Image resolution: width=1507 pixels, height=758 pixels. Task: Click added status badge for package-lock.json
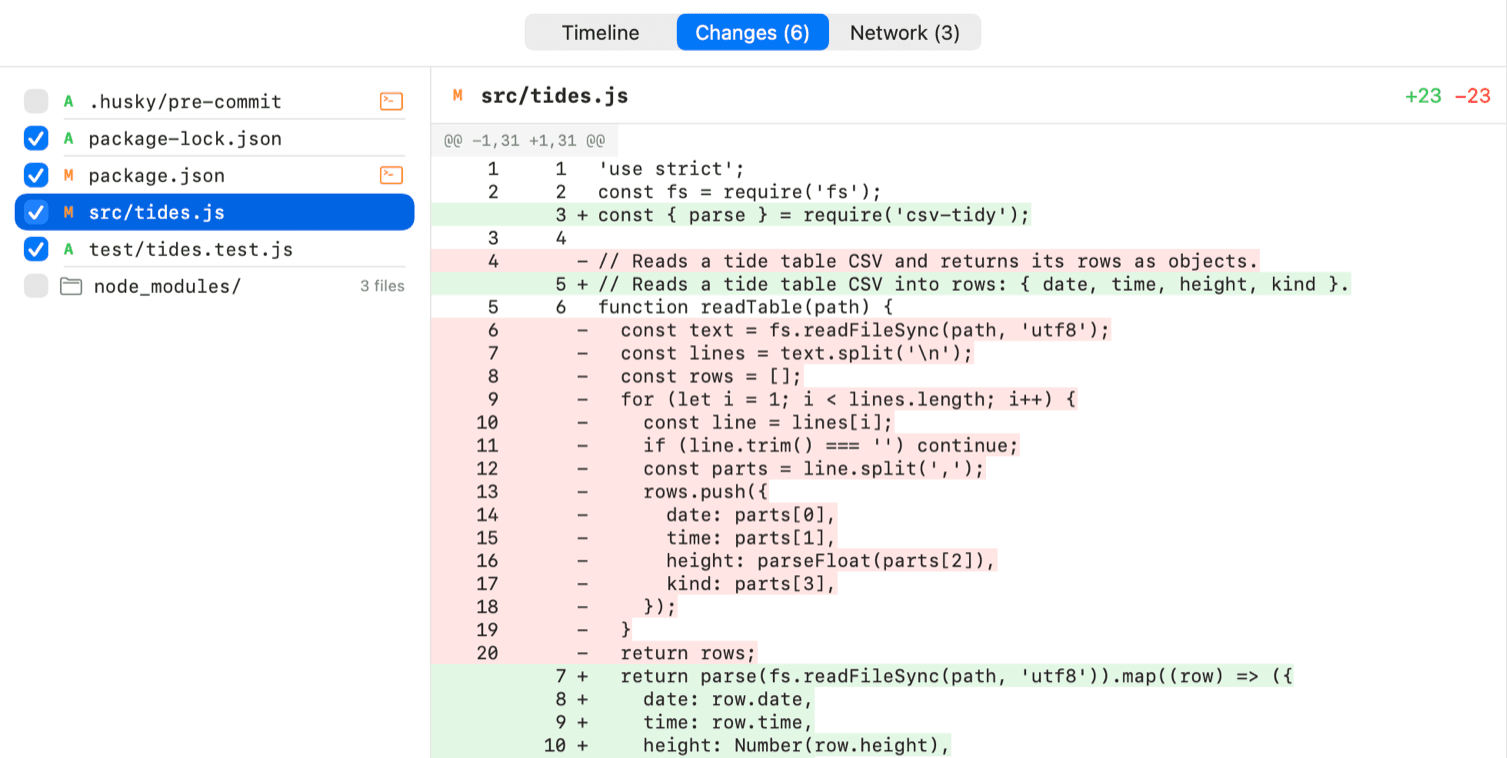click(68, 138)
